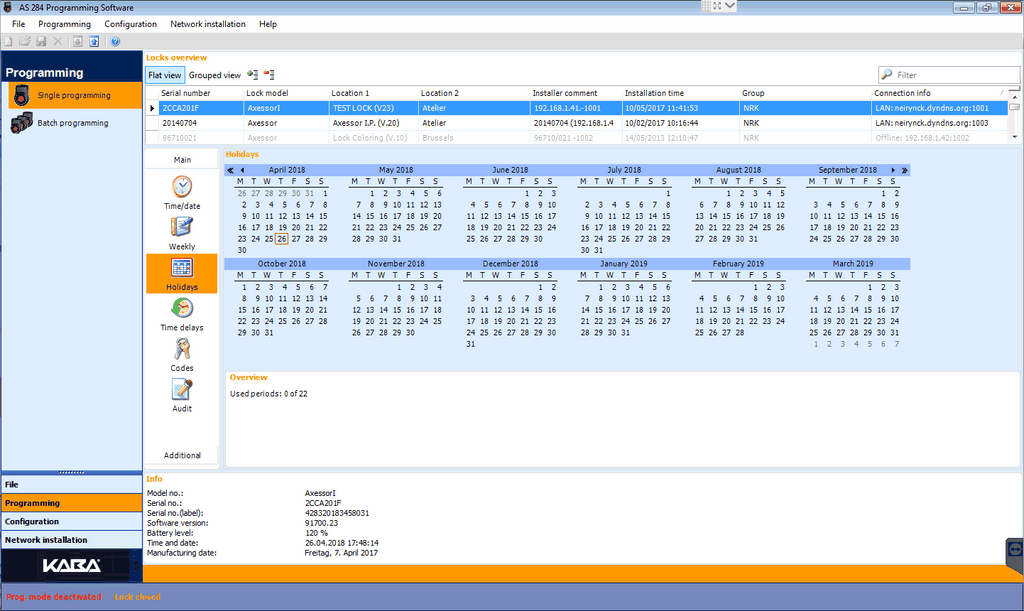Click the grid handle in the title bar

pyautogui.click(x=706, y=6)
